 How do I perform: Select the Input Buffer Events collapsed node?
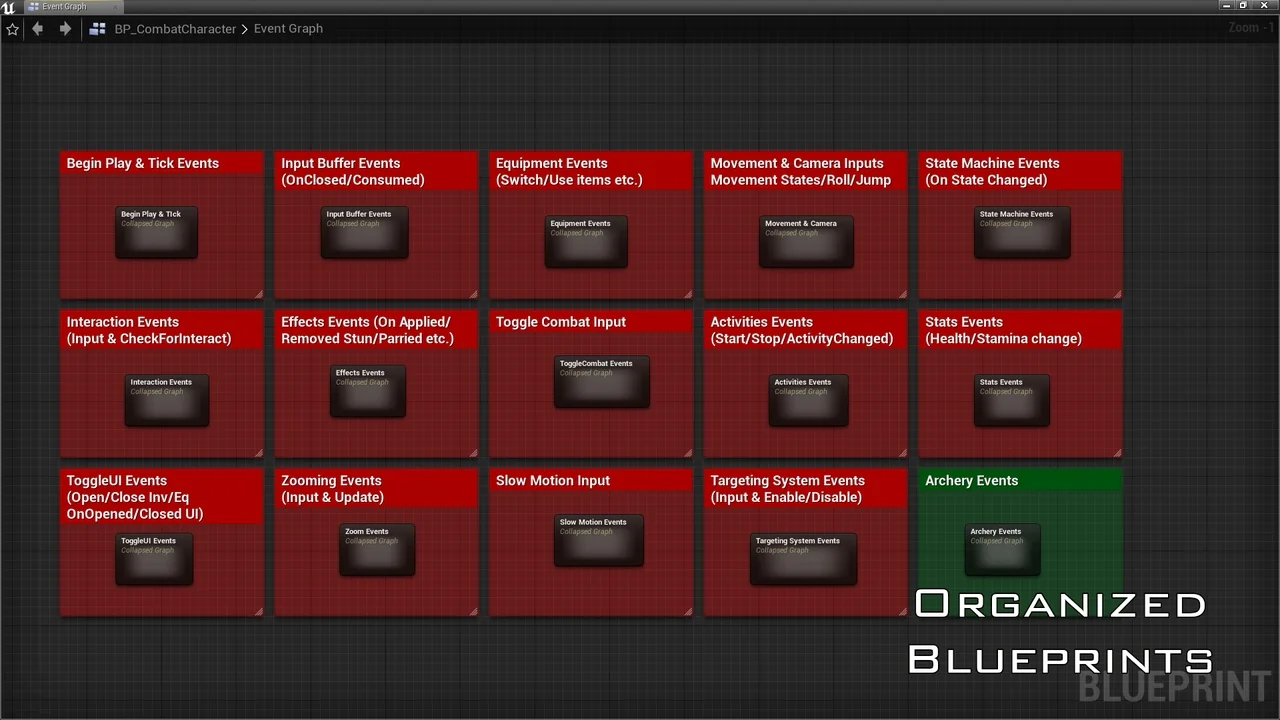(364, 233)
